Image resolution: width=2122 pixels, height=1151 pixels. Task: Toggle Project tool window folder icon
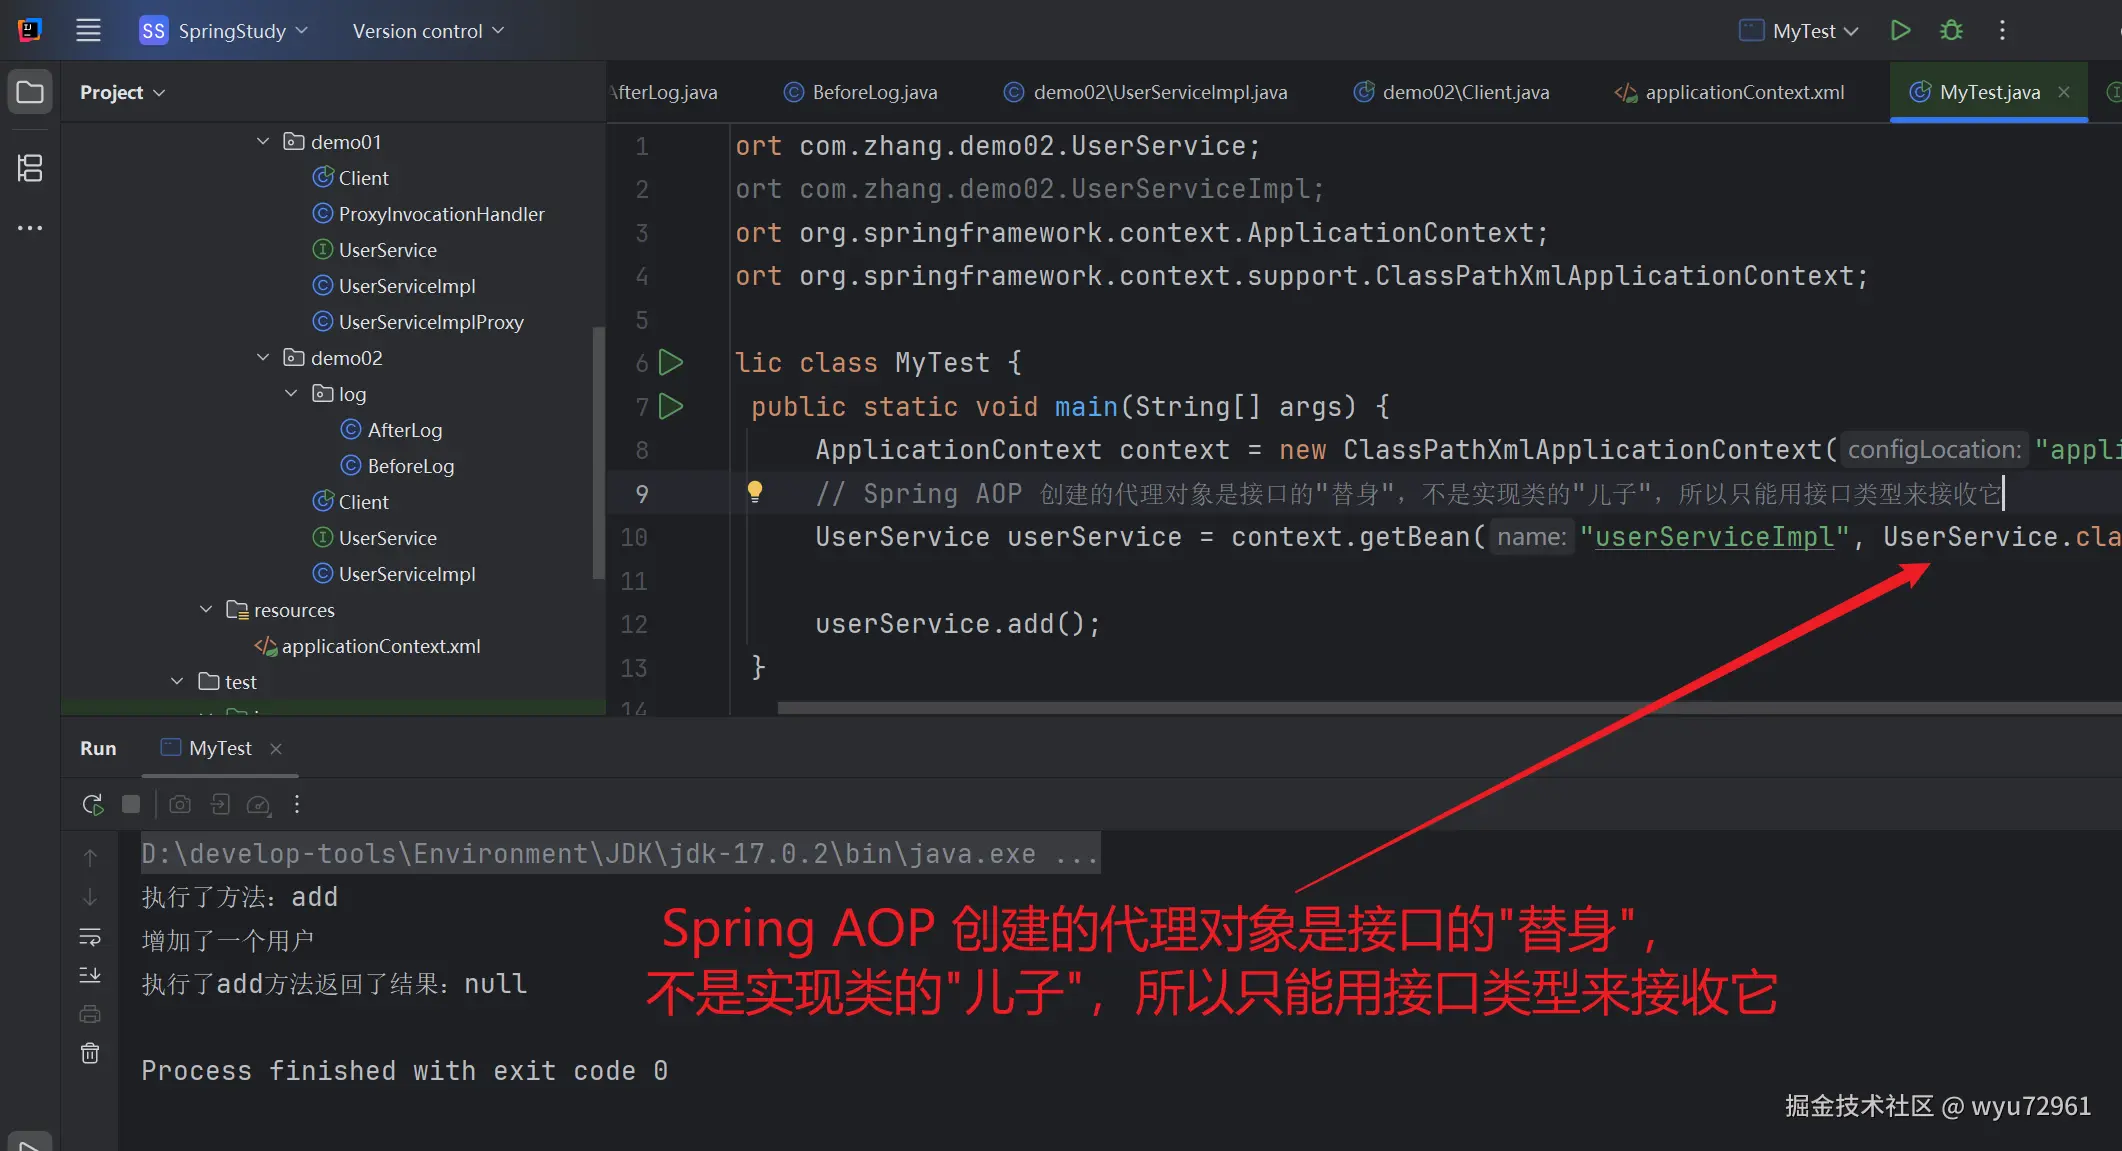[30, 92]
